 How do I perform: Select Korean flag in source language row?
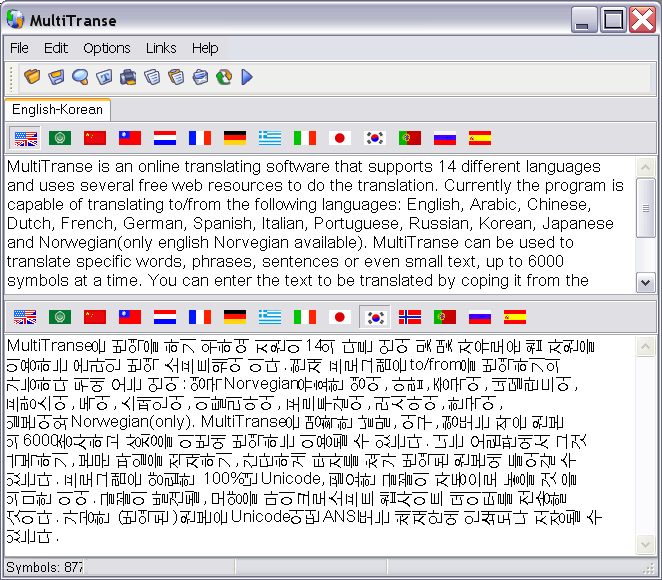point(375,138)
